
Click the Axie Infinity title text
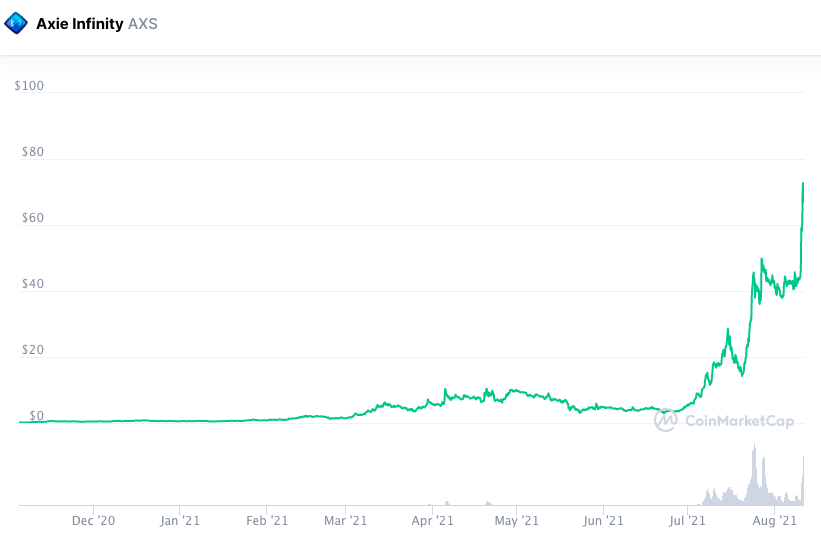tap(80, 23)
